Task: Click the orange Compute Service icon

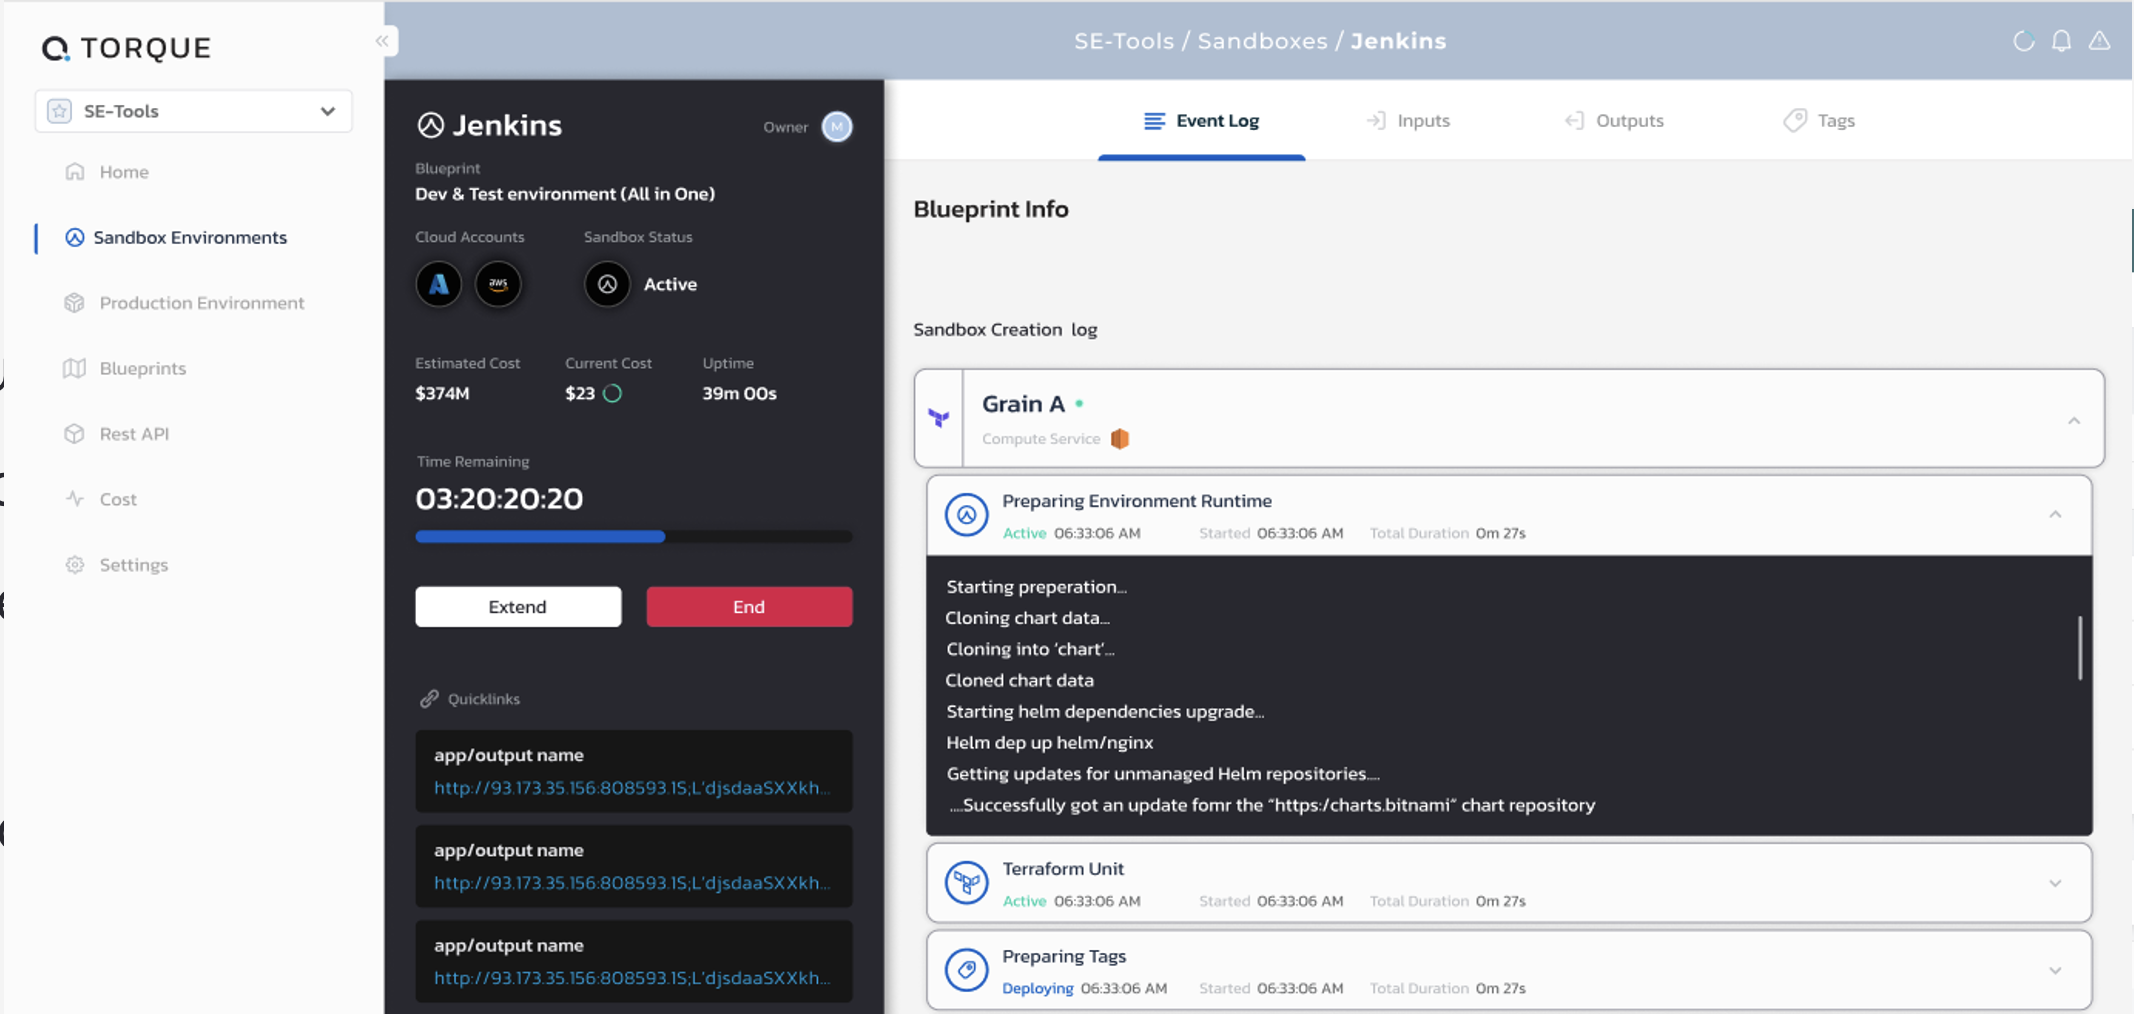Action: coord(1120,439)
